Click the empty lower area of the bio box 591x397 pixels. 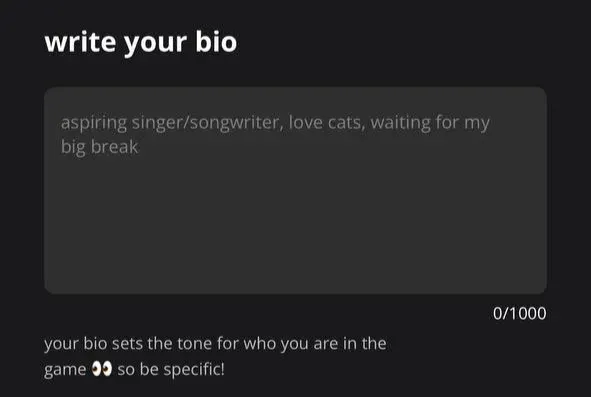(x=296, y=234)
